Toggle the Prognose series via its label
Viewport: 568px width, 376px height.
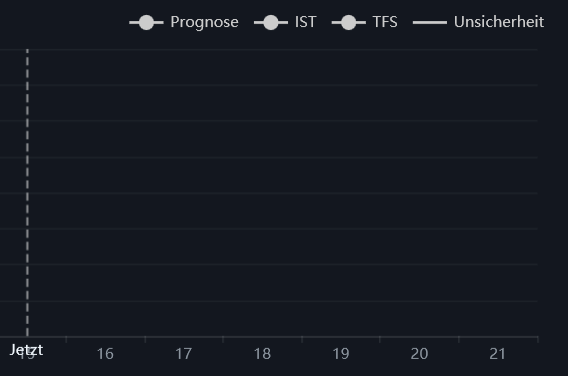[204, 22]
